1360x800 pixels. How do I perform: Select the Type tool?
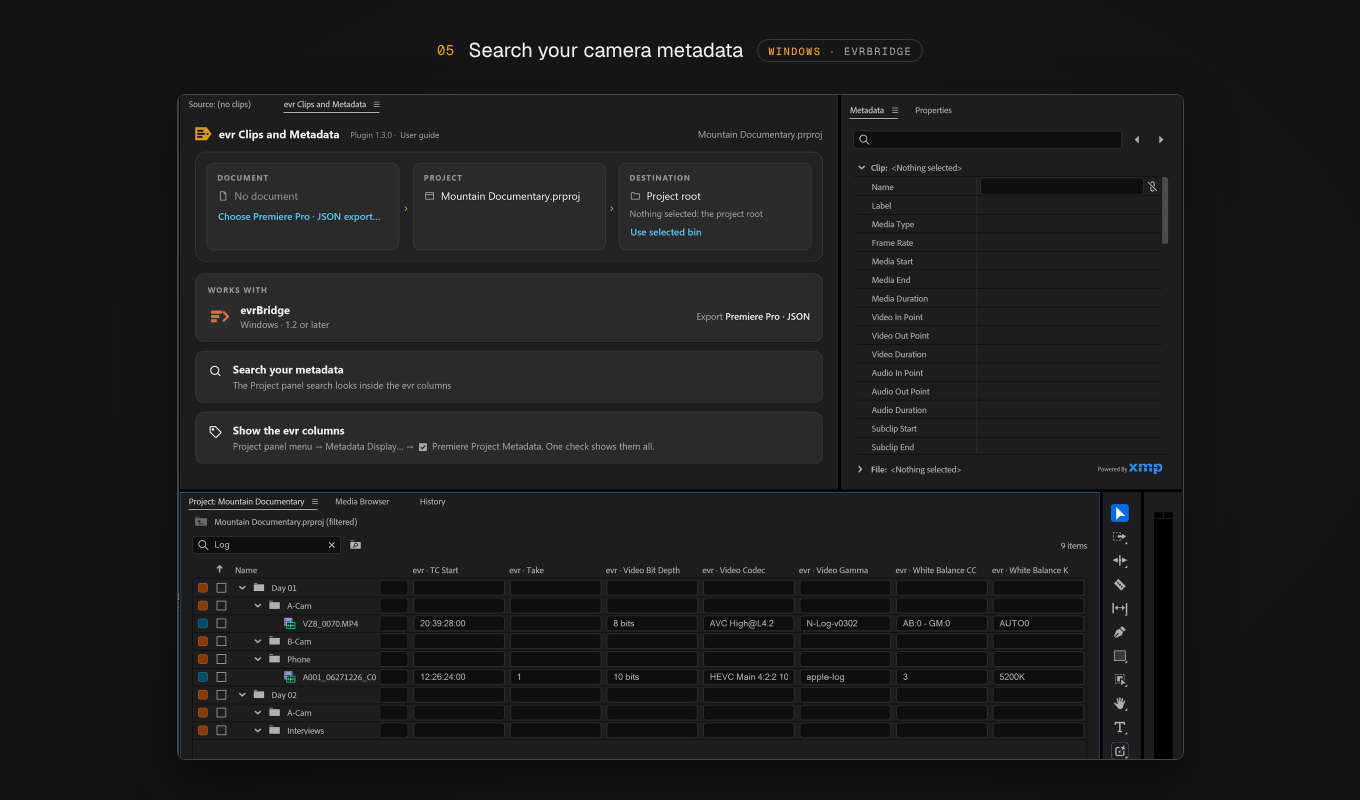pyautogui.click(x=1120, y=728)
